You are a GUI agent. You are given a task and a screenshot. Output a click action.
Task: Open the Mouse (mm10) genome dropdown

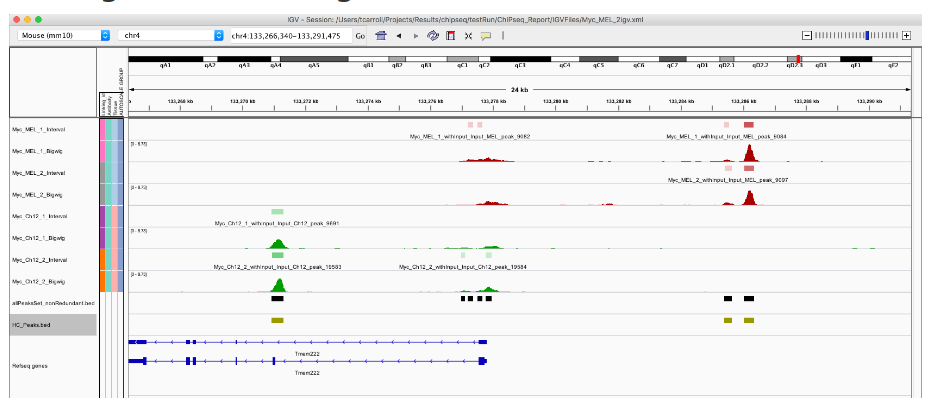tap(64, 36)
